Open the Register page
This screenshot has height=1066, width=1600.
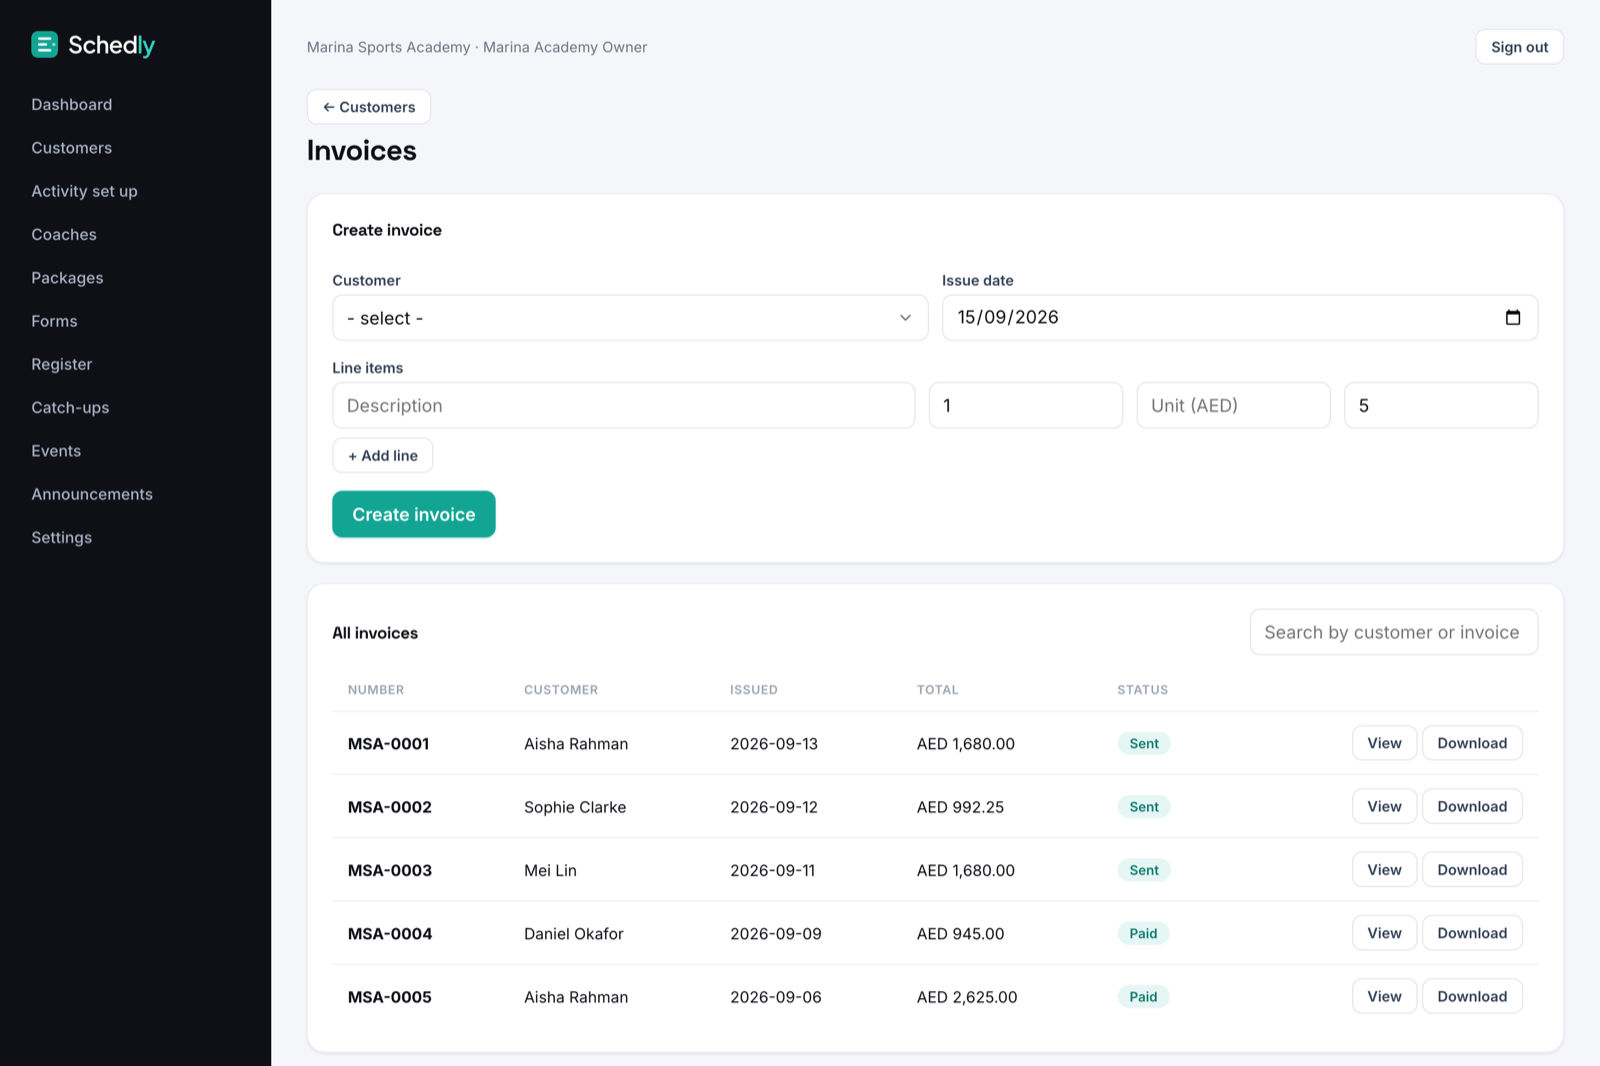[x=62, y=364]
